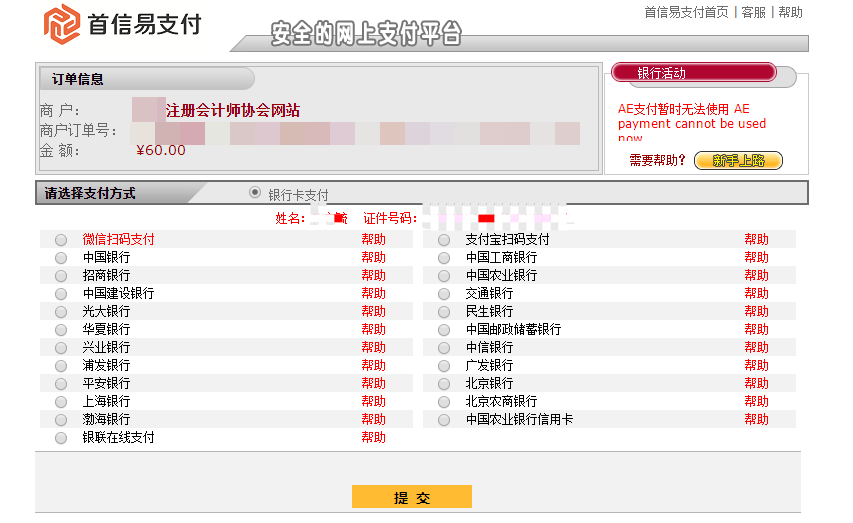
Task: Open 帮助 link for 广发银行
Action: 757,365
